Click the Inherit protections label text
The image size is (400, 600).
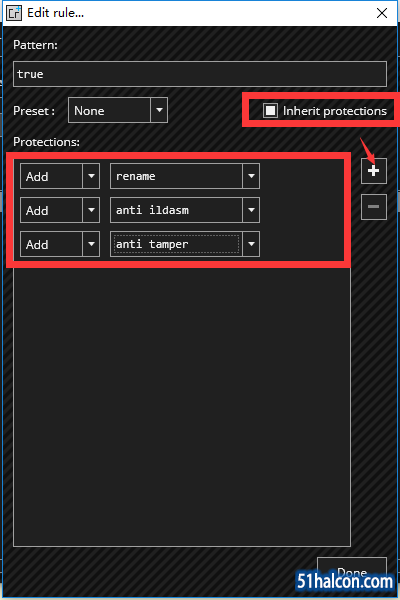click(x=335, y=111)
